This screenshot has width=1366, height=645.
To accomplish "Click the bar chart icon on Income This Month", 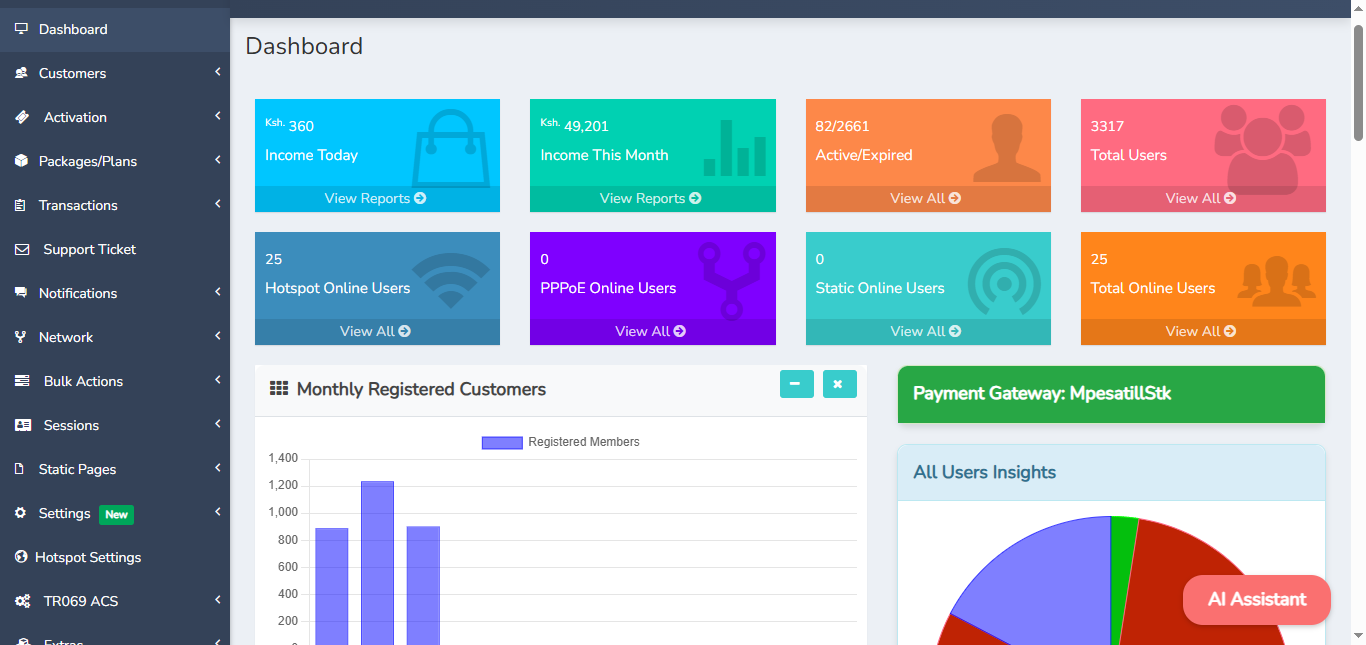I will pos(735,148).
